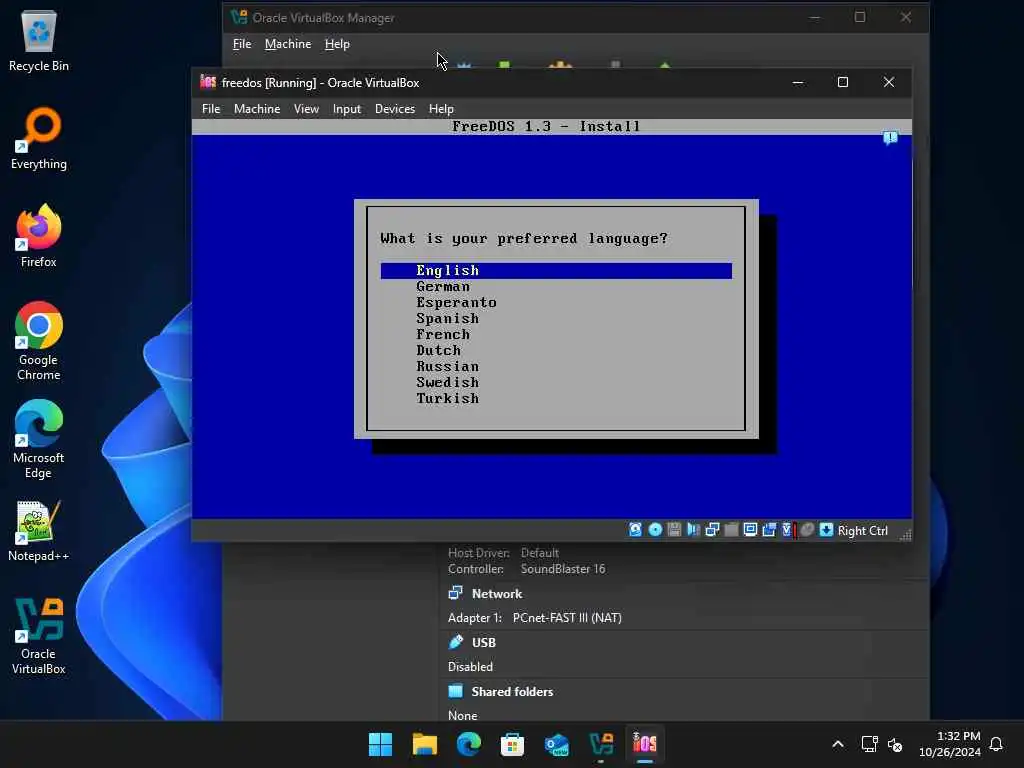Open the Input menu in VM window

click(x=347, y=109)
